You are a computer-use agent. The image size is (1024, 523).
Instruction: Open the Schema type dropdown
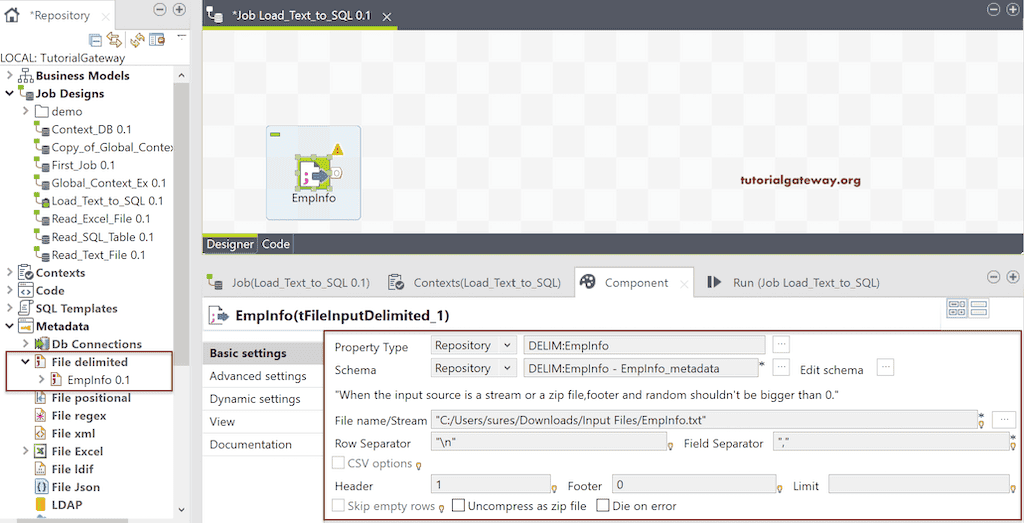pos(506,368)
